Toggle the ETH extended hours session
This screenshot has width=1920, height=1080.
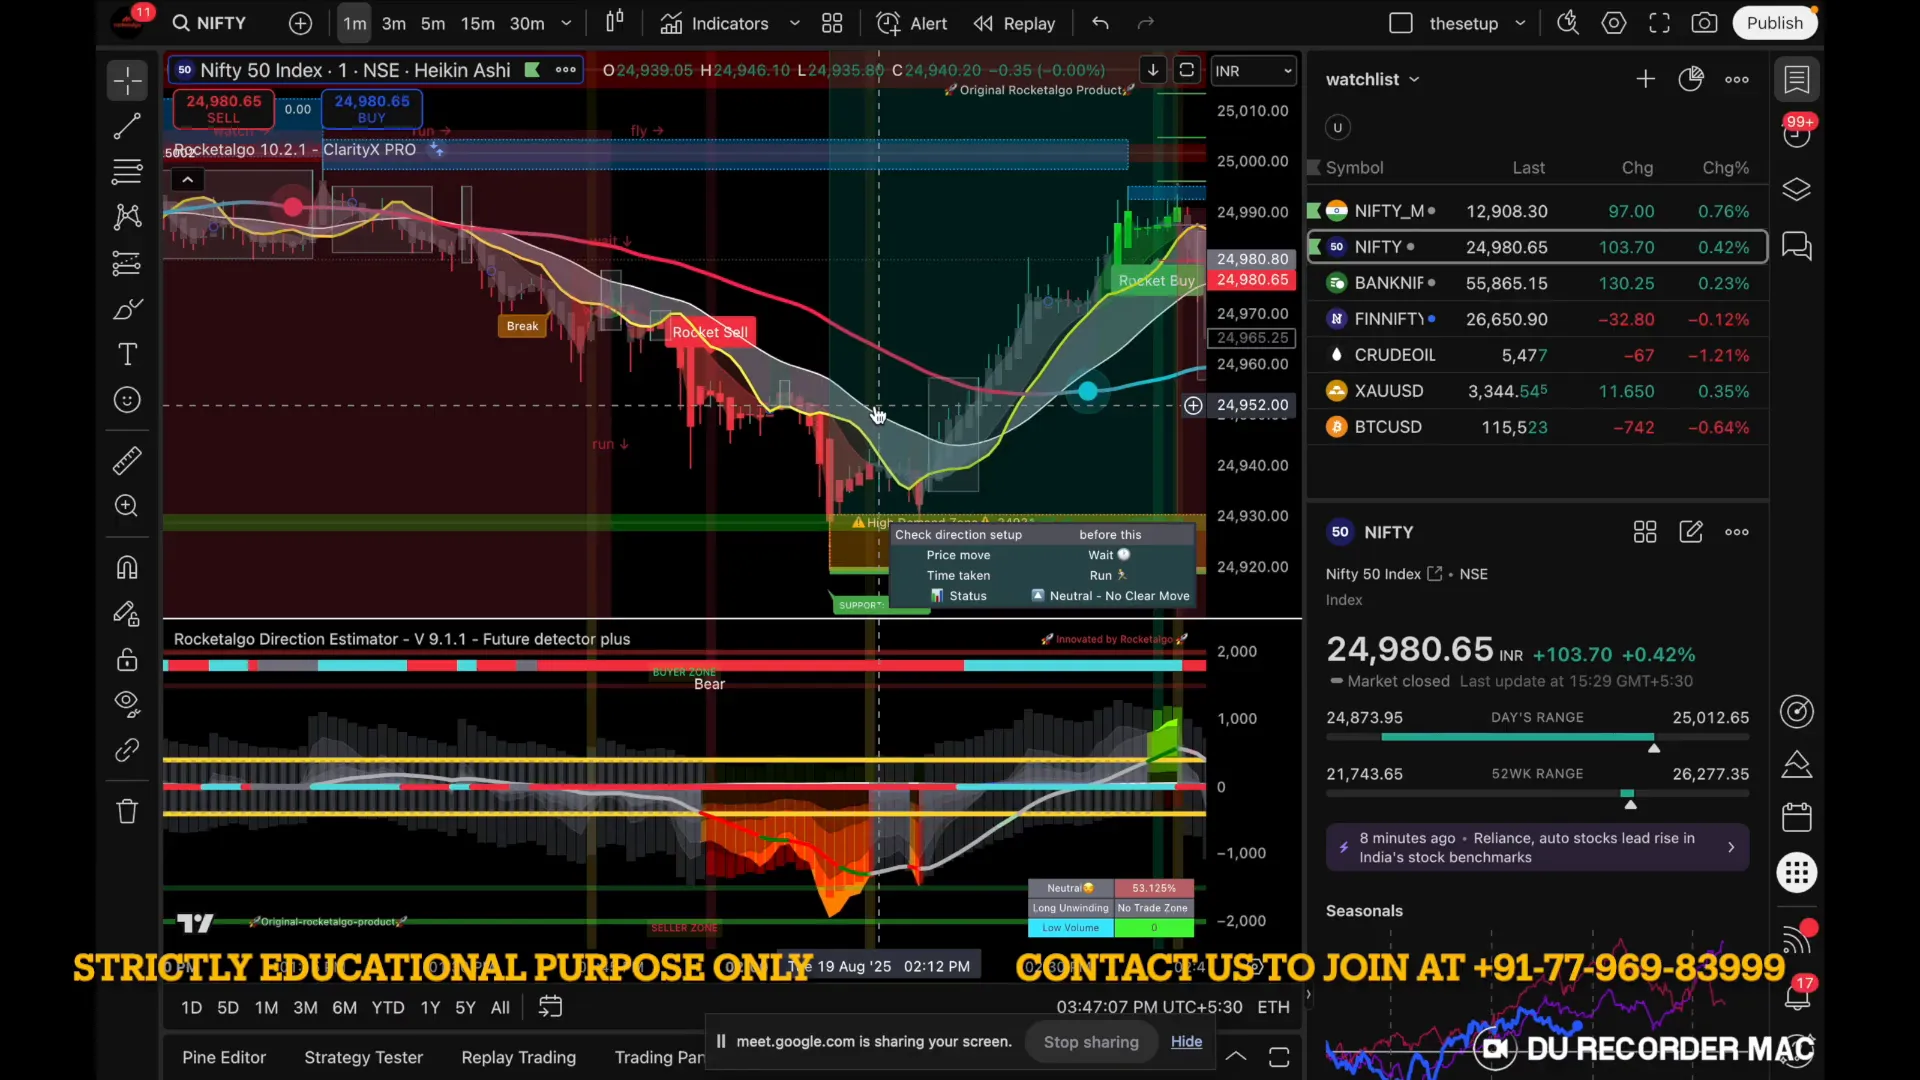pos(1273,1008)
